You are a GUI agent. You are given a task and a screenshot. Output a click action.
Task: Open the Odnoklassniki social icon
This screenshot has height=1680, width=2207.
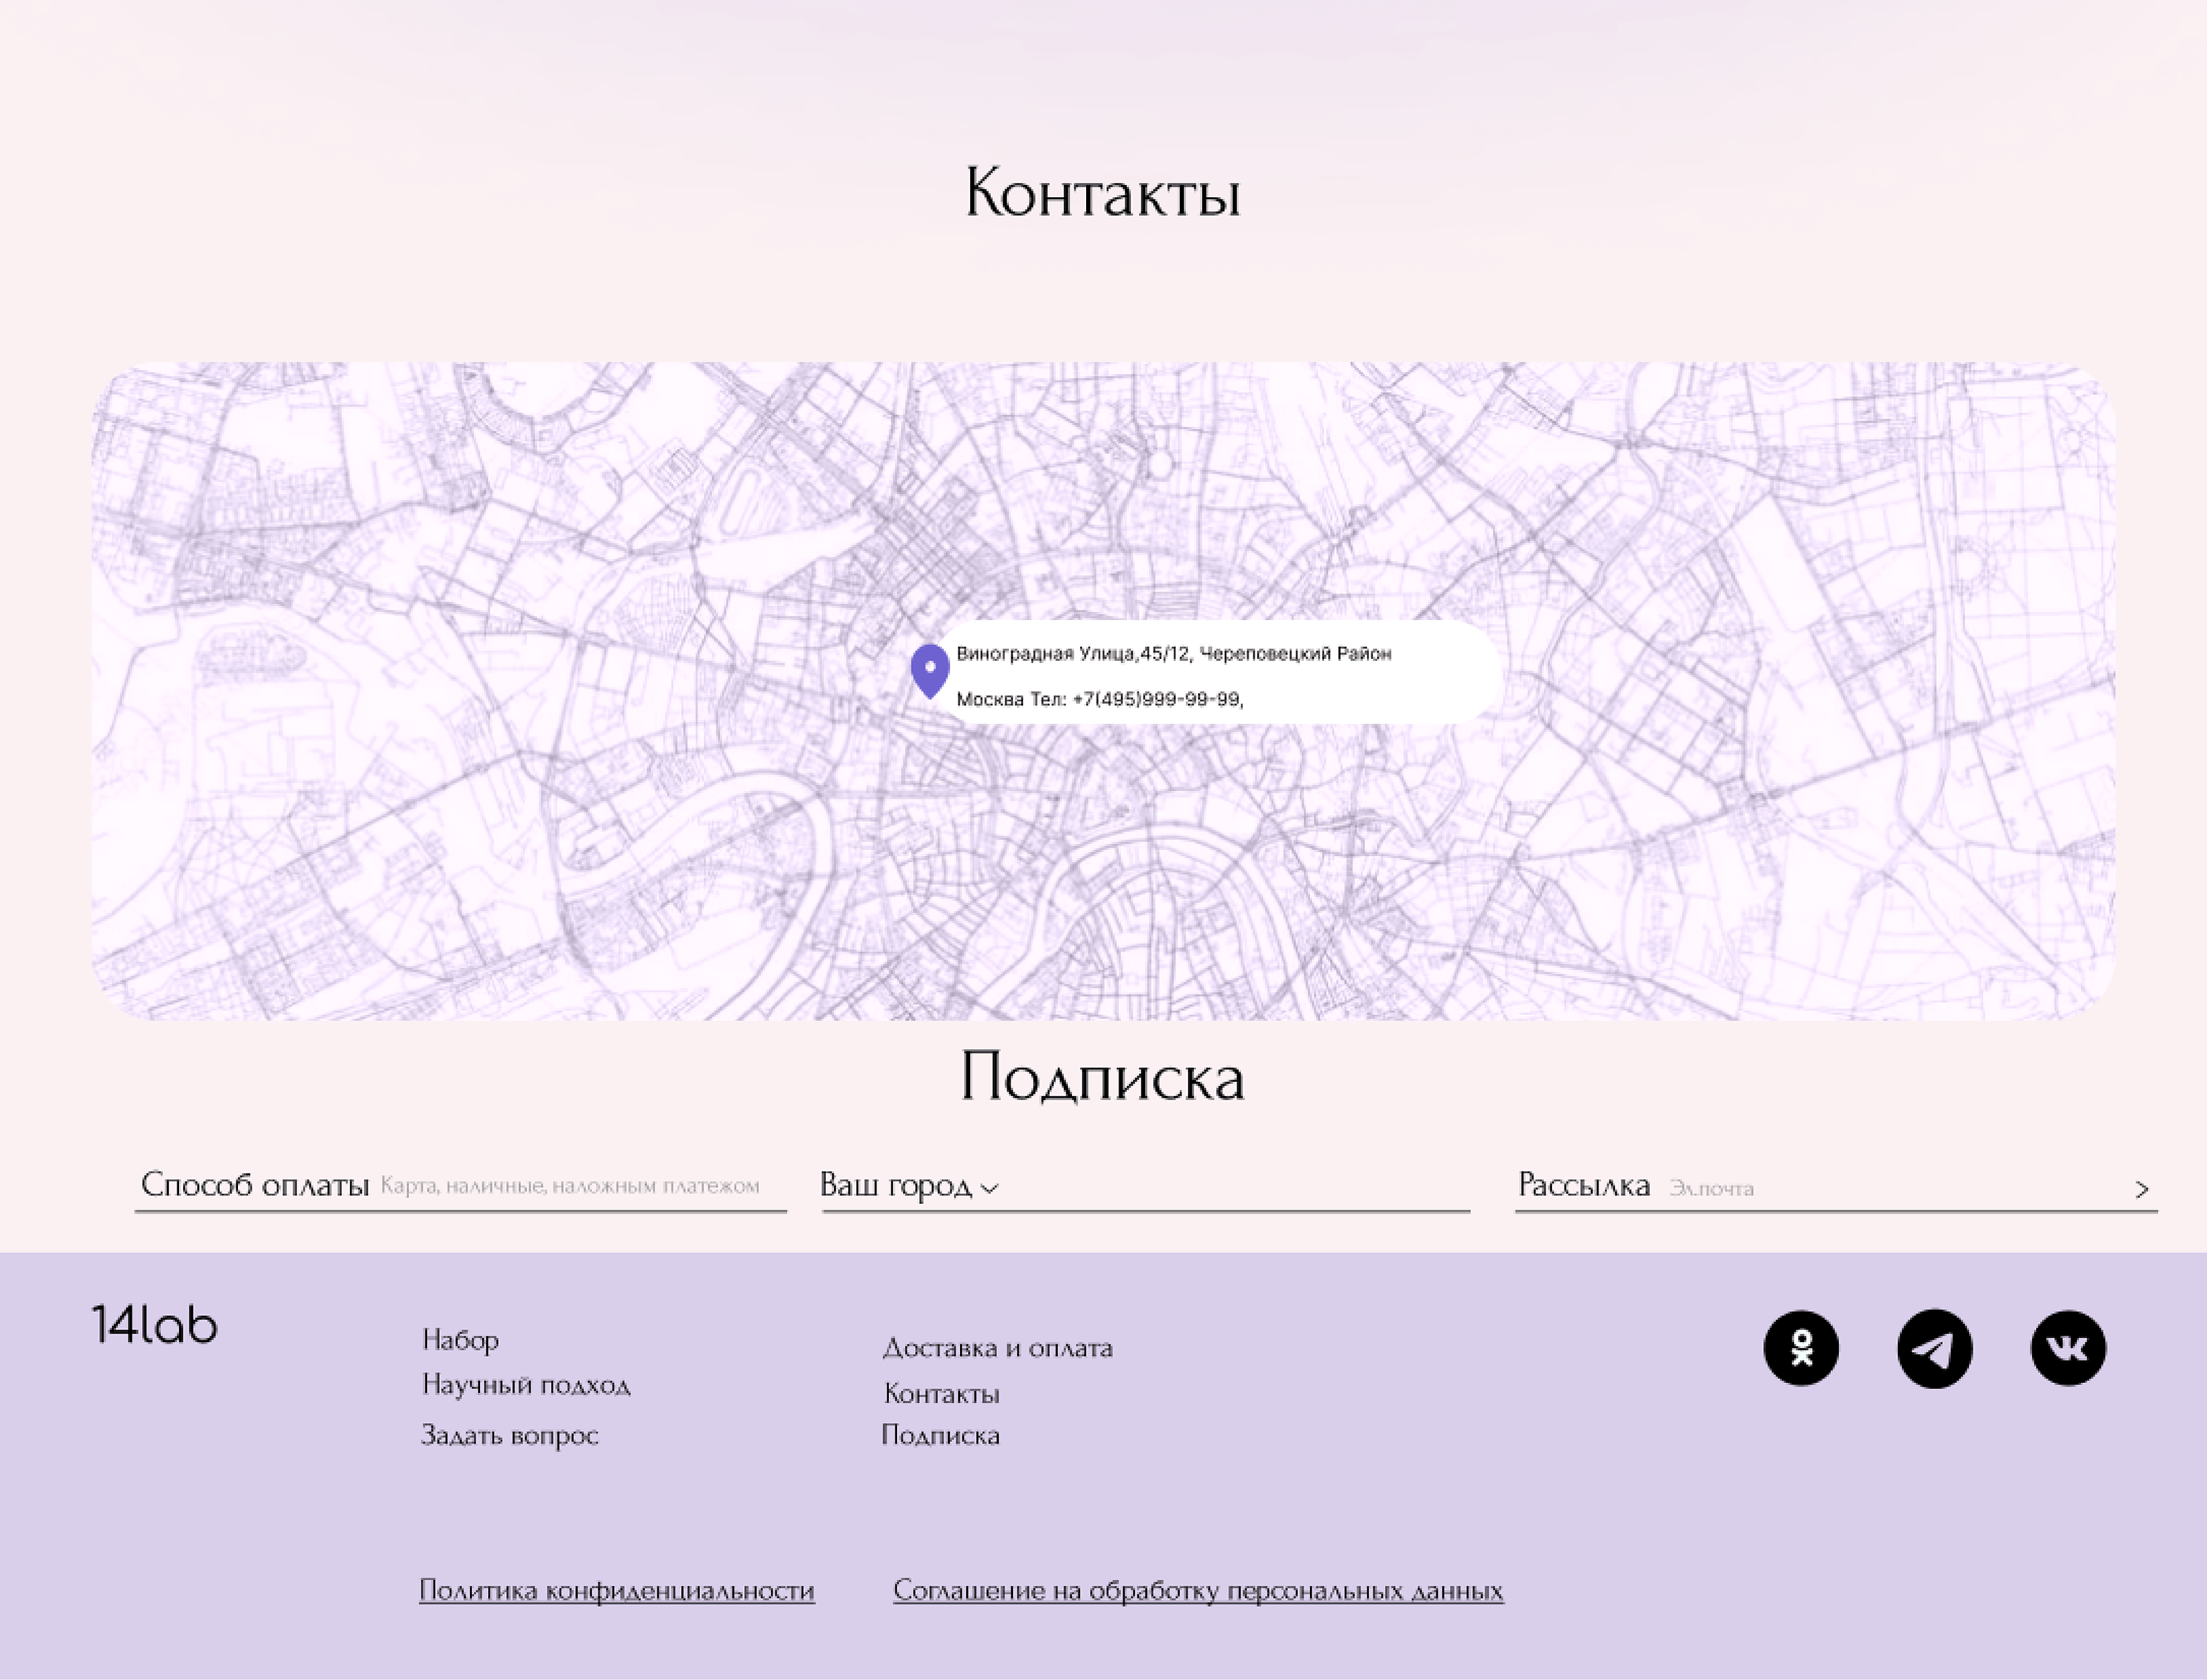(1801, 1348)
